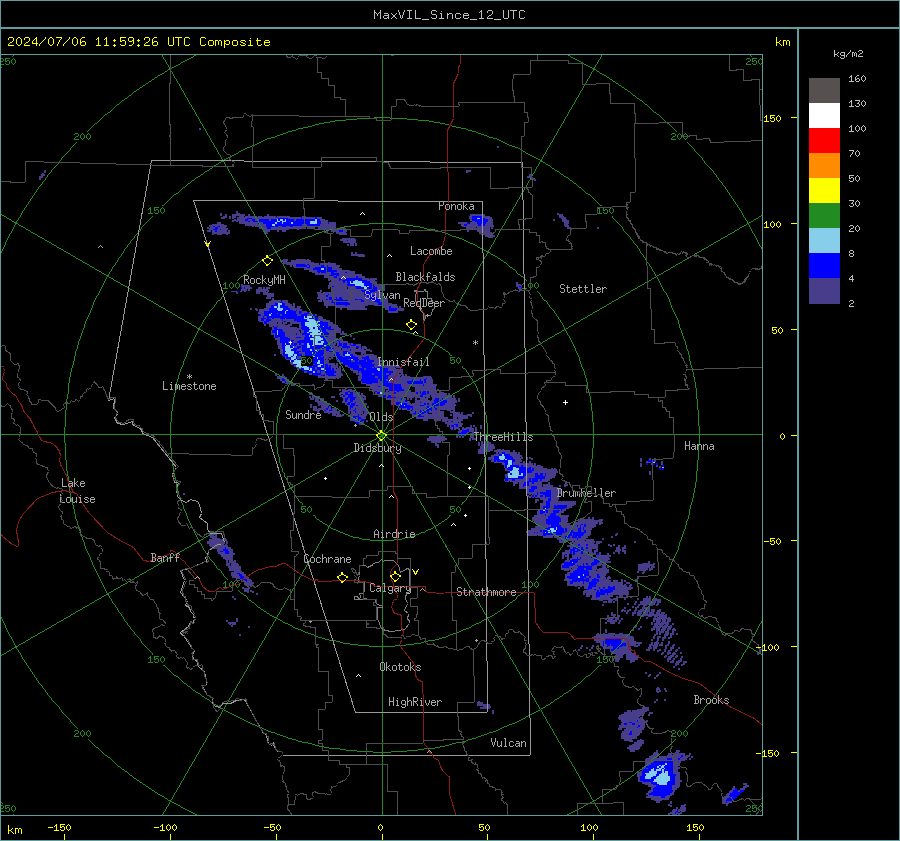Pick the light blue 8-20 legend swatch
The height and width of the screenshot is (841, 900).
tap(824, 241)
